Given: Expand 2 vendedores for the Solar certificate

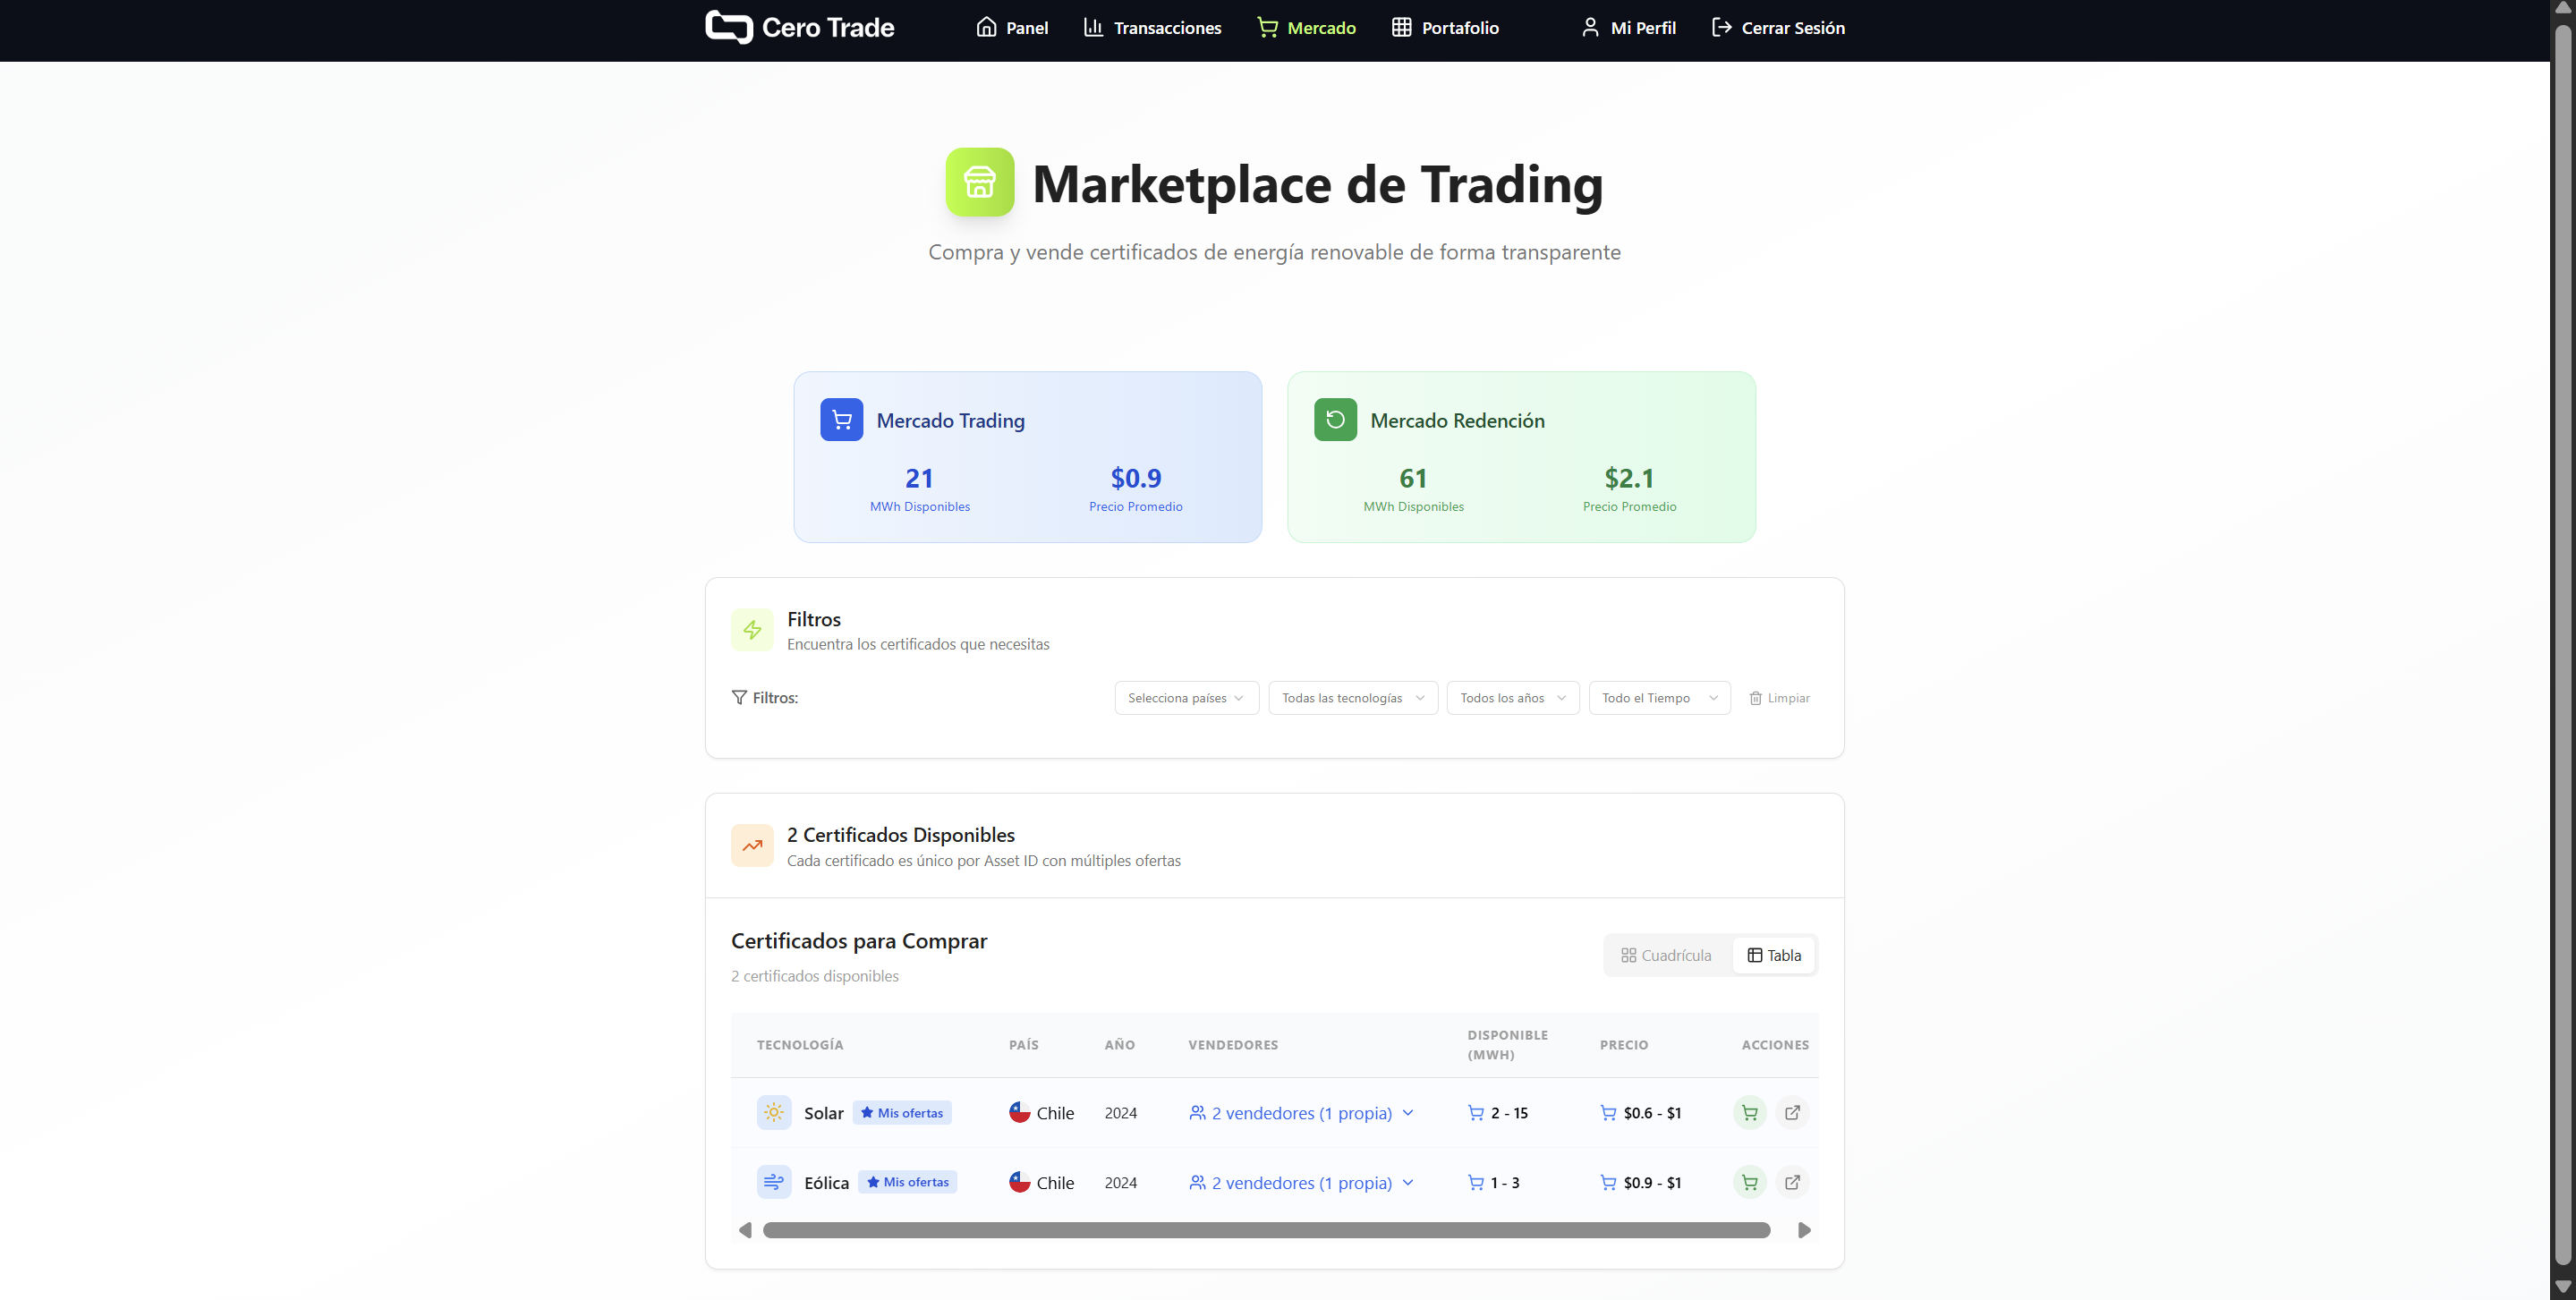Looking at the screenshot, I should [x=1300, y=1112].
